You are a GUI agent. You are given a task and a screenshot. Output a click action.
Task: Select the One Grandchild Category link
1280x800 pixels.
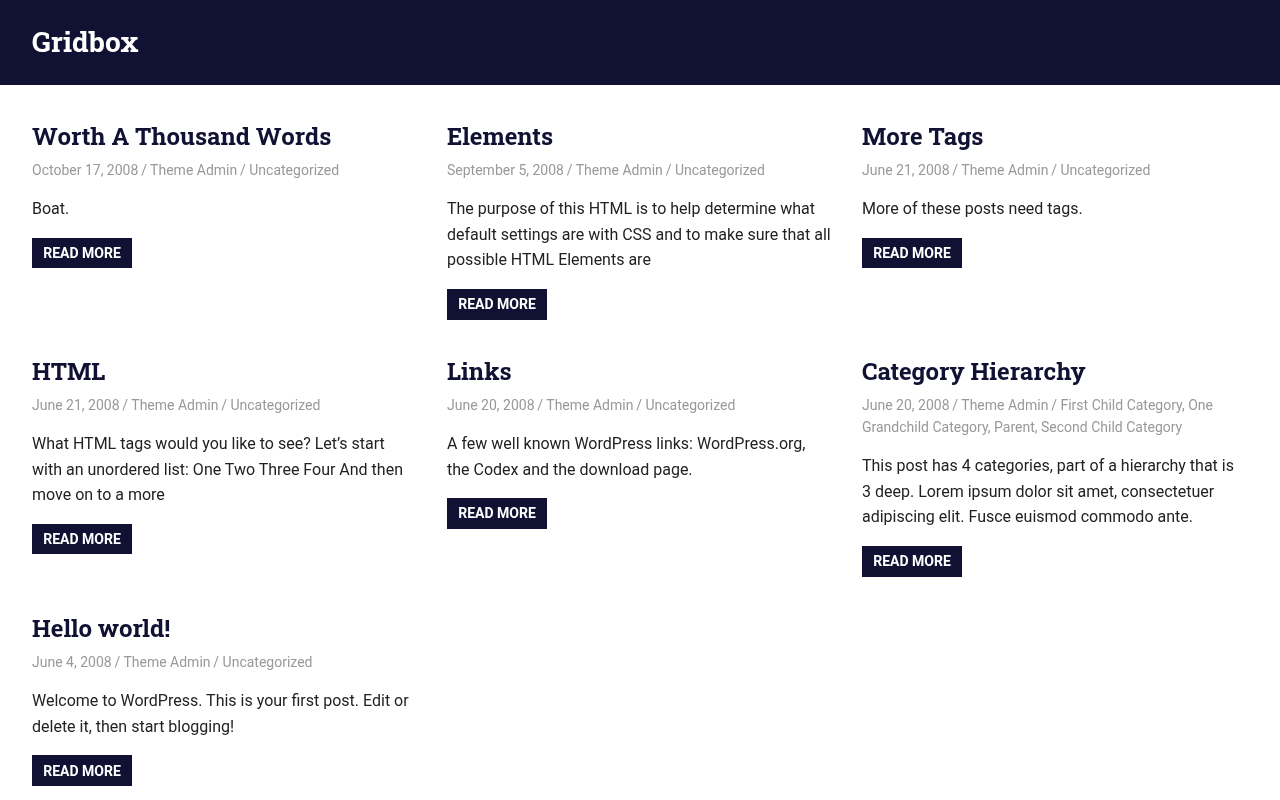[x=1037, y=416]
